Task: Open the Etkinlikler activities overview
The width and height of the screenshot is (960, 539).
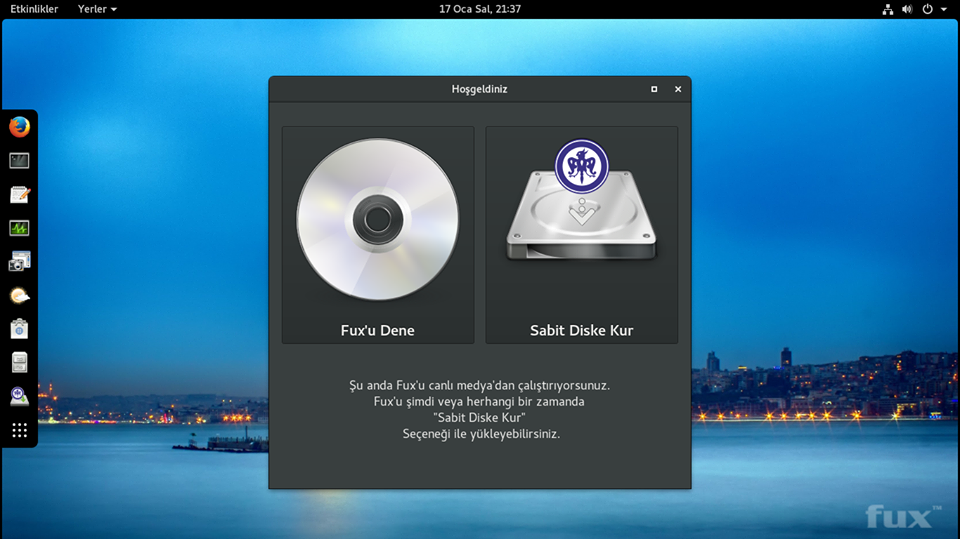Action: coord(34,9)
